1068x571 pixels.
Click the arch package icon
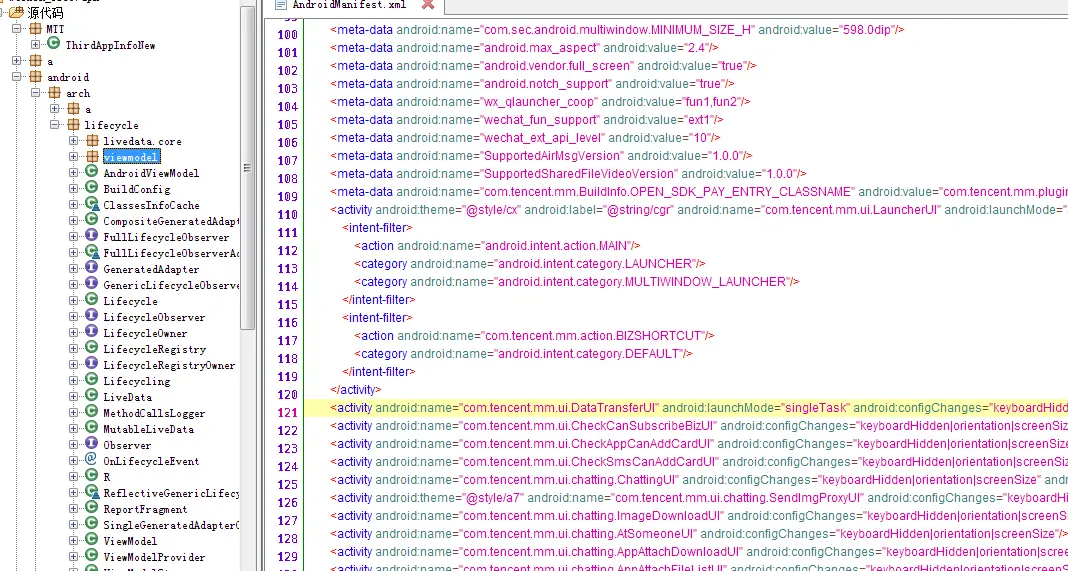54,93
